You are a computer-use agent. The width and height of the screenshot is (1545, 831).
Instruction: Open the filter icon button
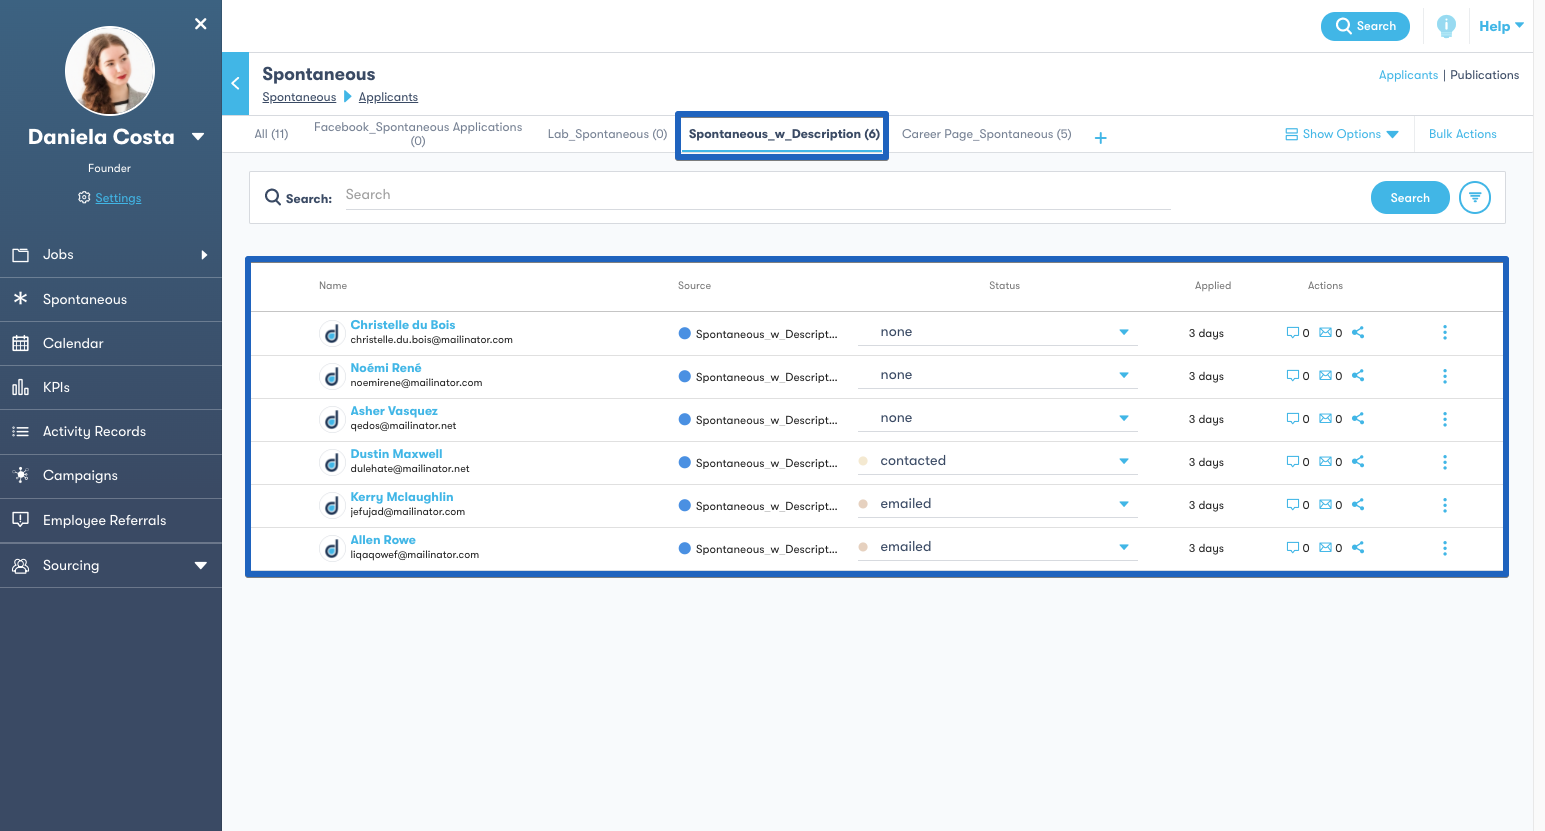tap(1475, 198)
